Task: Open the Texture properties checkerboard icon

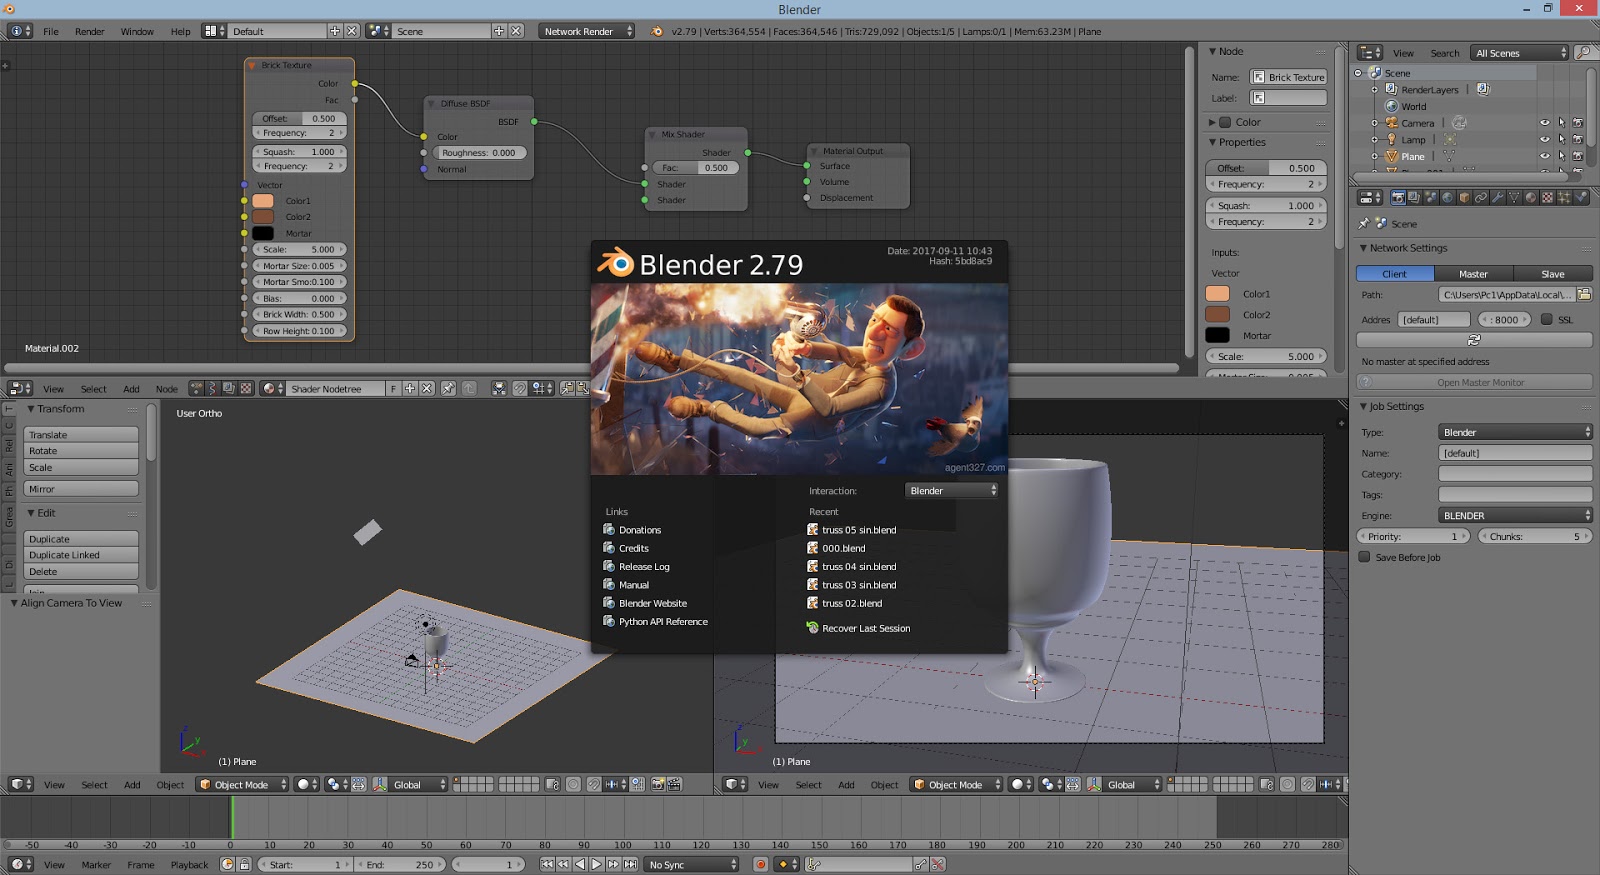Action: pos(1547,198)
